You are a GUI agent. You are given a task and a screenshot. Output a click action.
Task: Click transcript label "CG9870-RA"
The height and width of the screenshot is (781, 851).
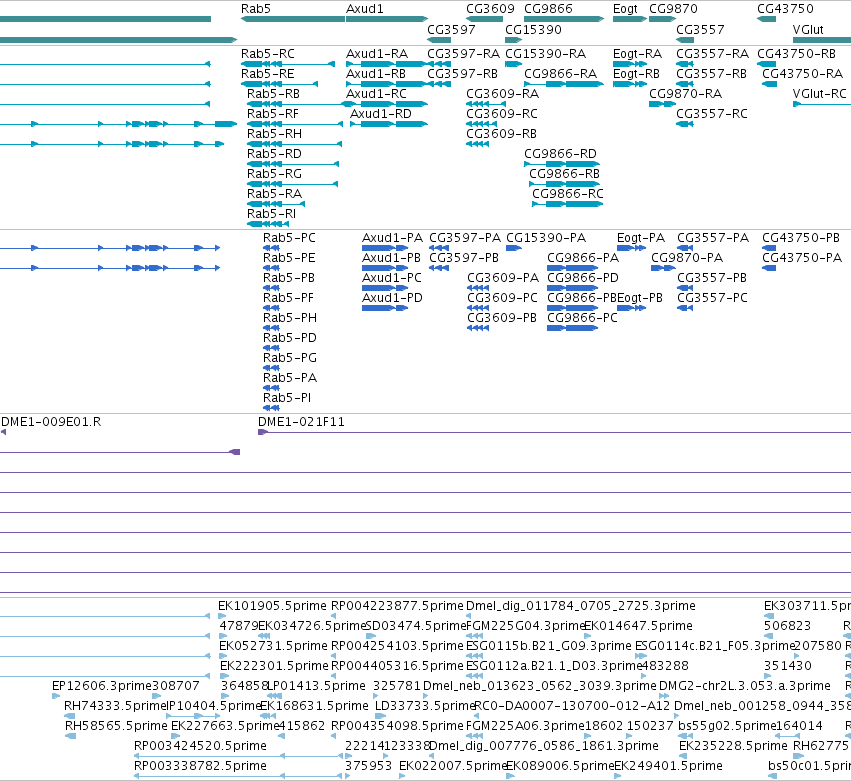685,94
